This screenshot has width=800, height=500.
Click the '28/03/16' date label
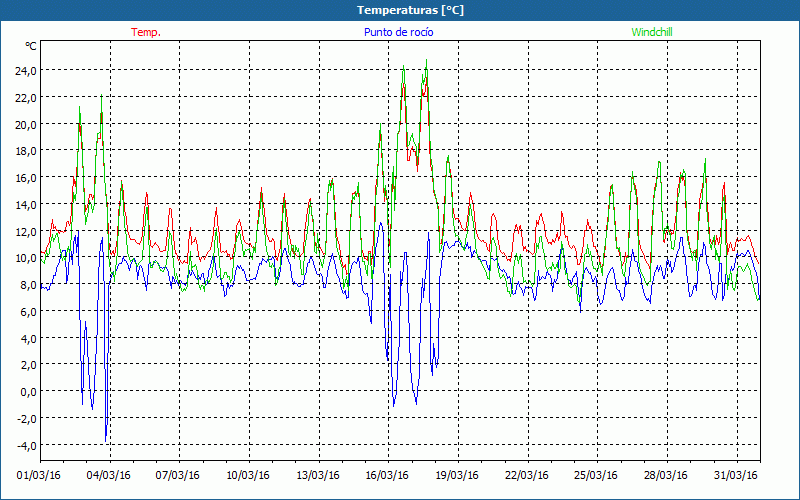(x=666, y=476)
